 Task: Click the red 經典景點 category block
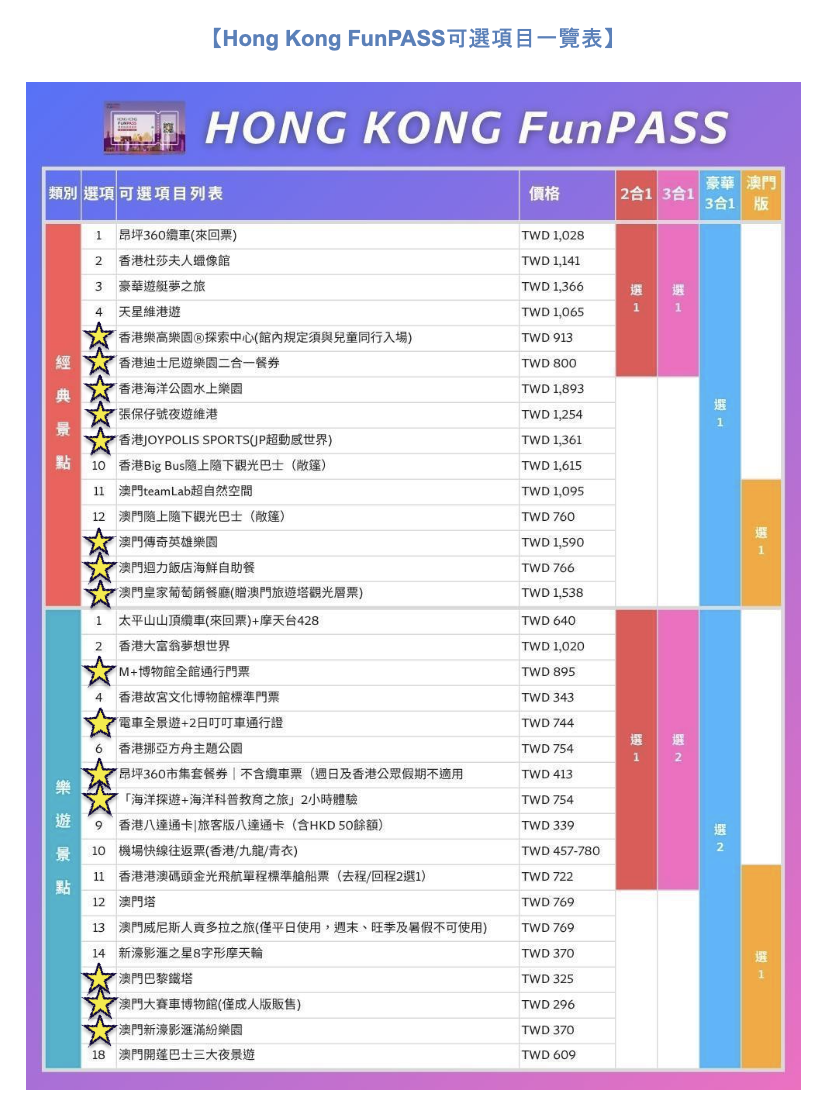pyautogui.click(x=63, y=414)
